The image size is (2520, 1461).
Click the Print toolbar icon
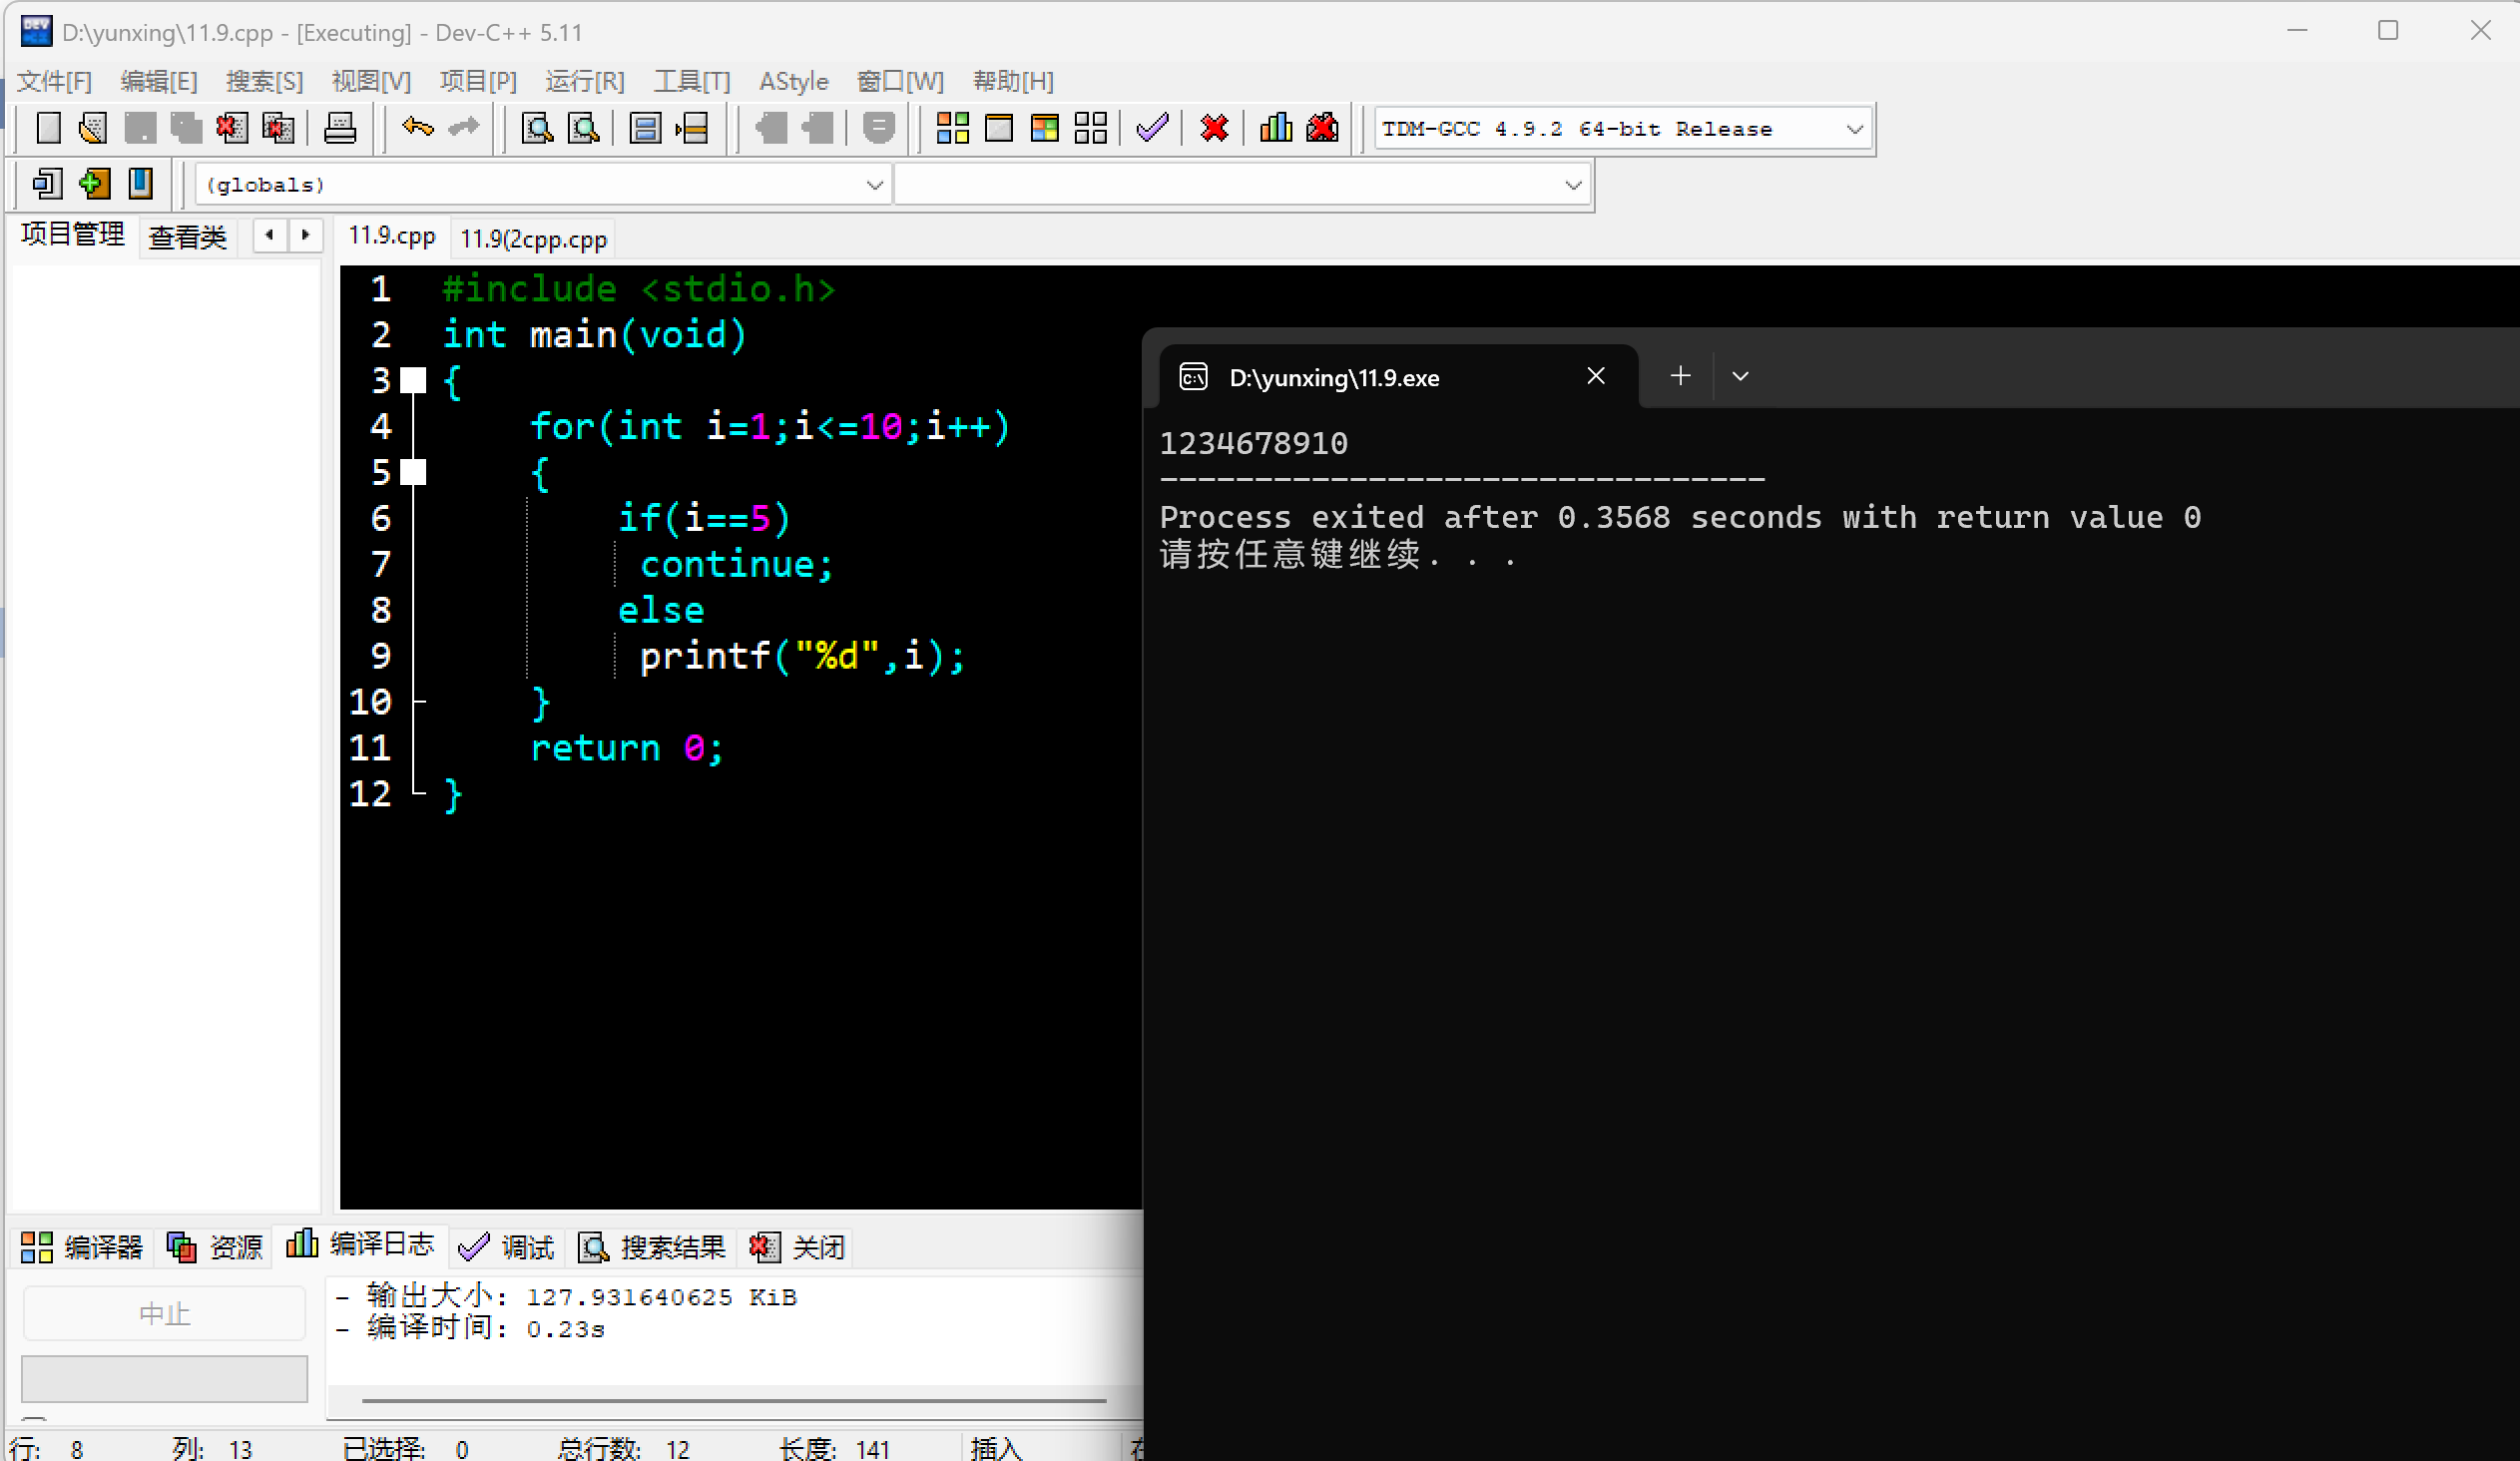click(340, 128)
